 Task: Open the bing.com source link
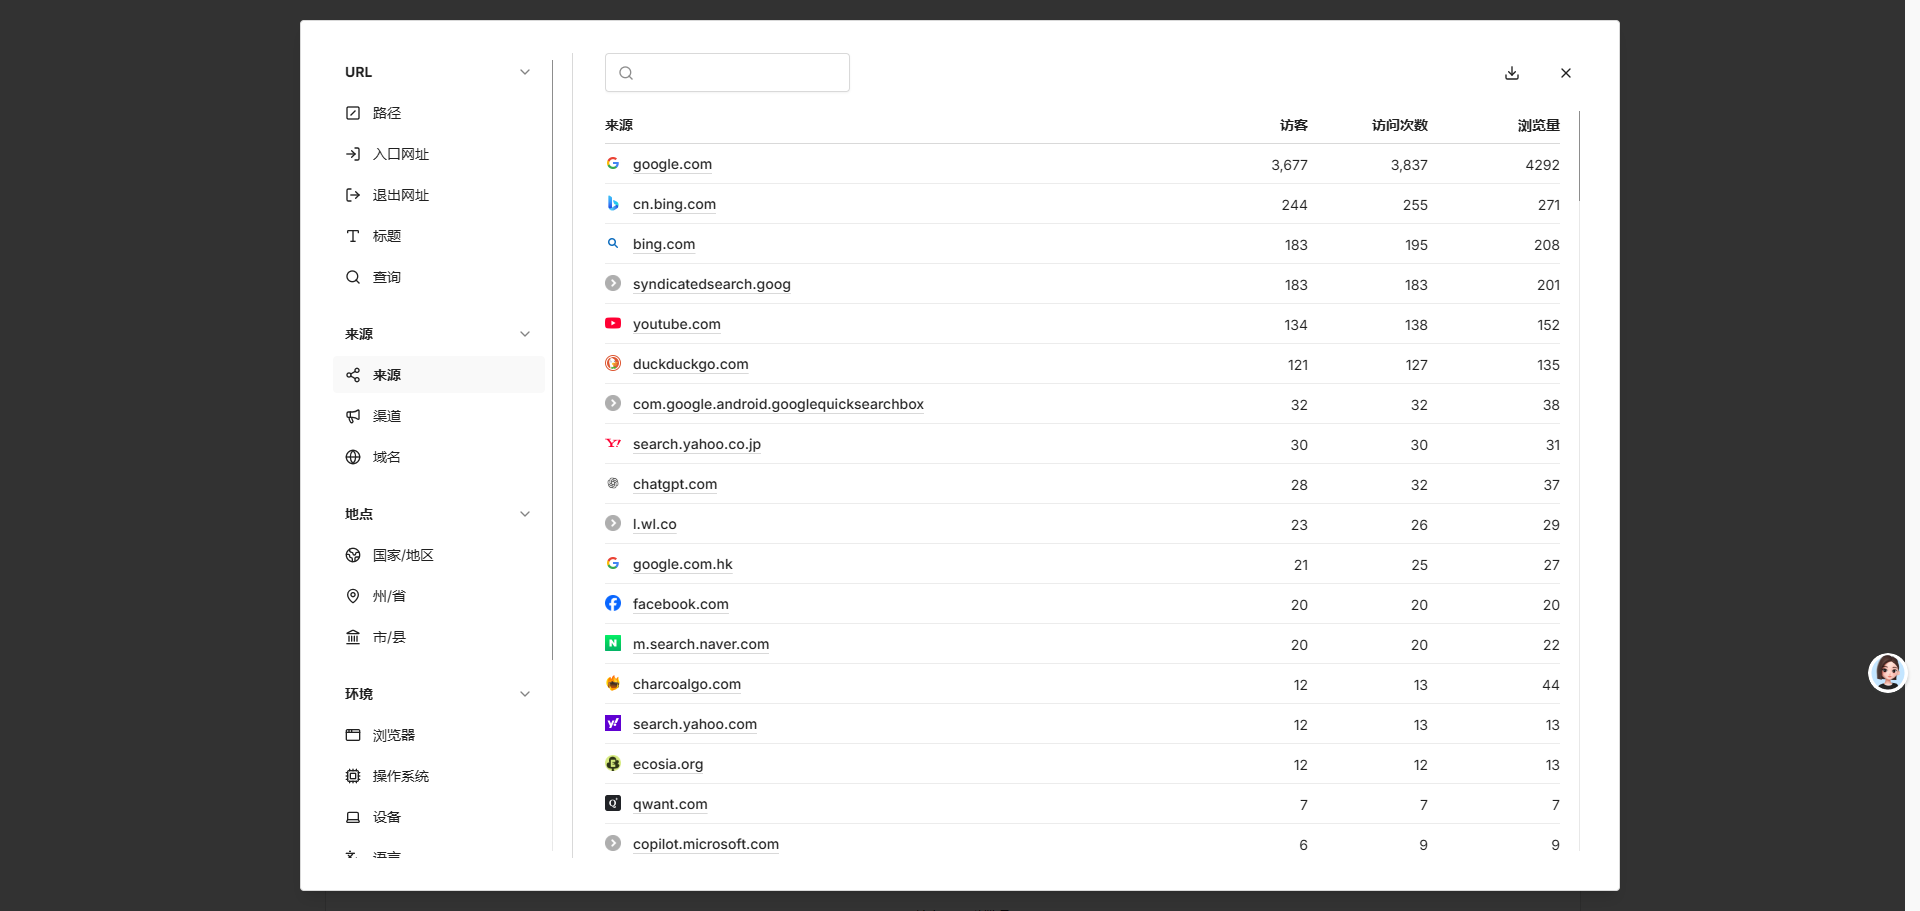click(x=664, y=244)
